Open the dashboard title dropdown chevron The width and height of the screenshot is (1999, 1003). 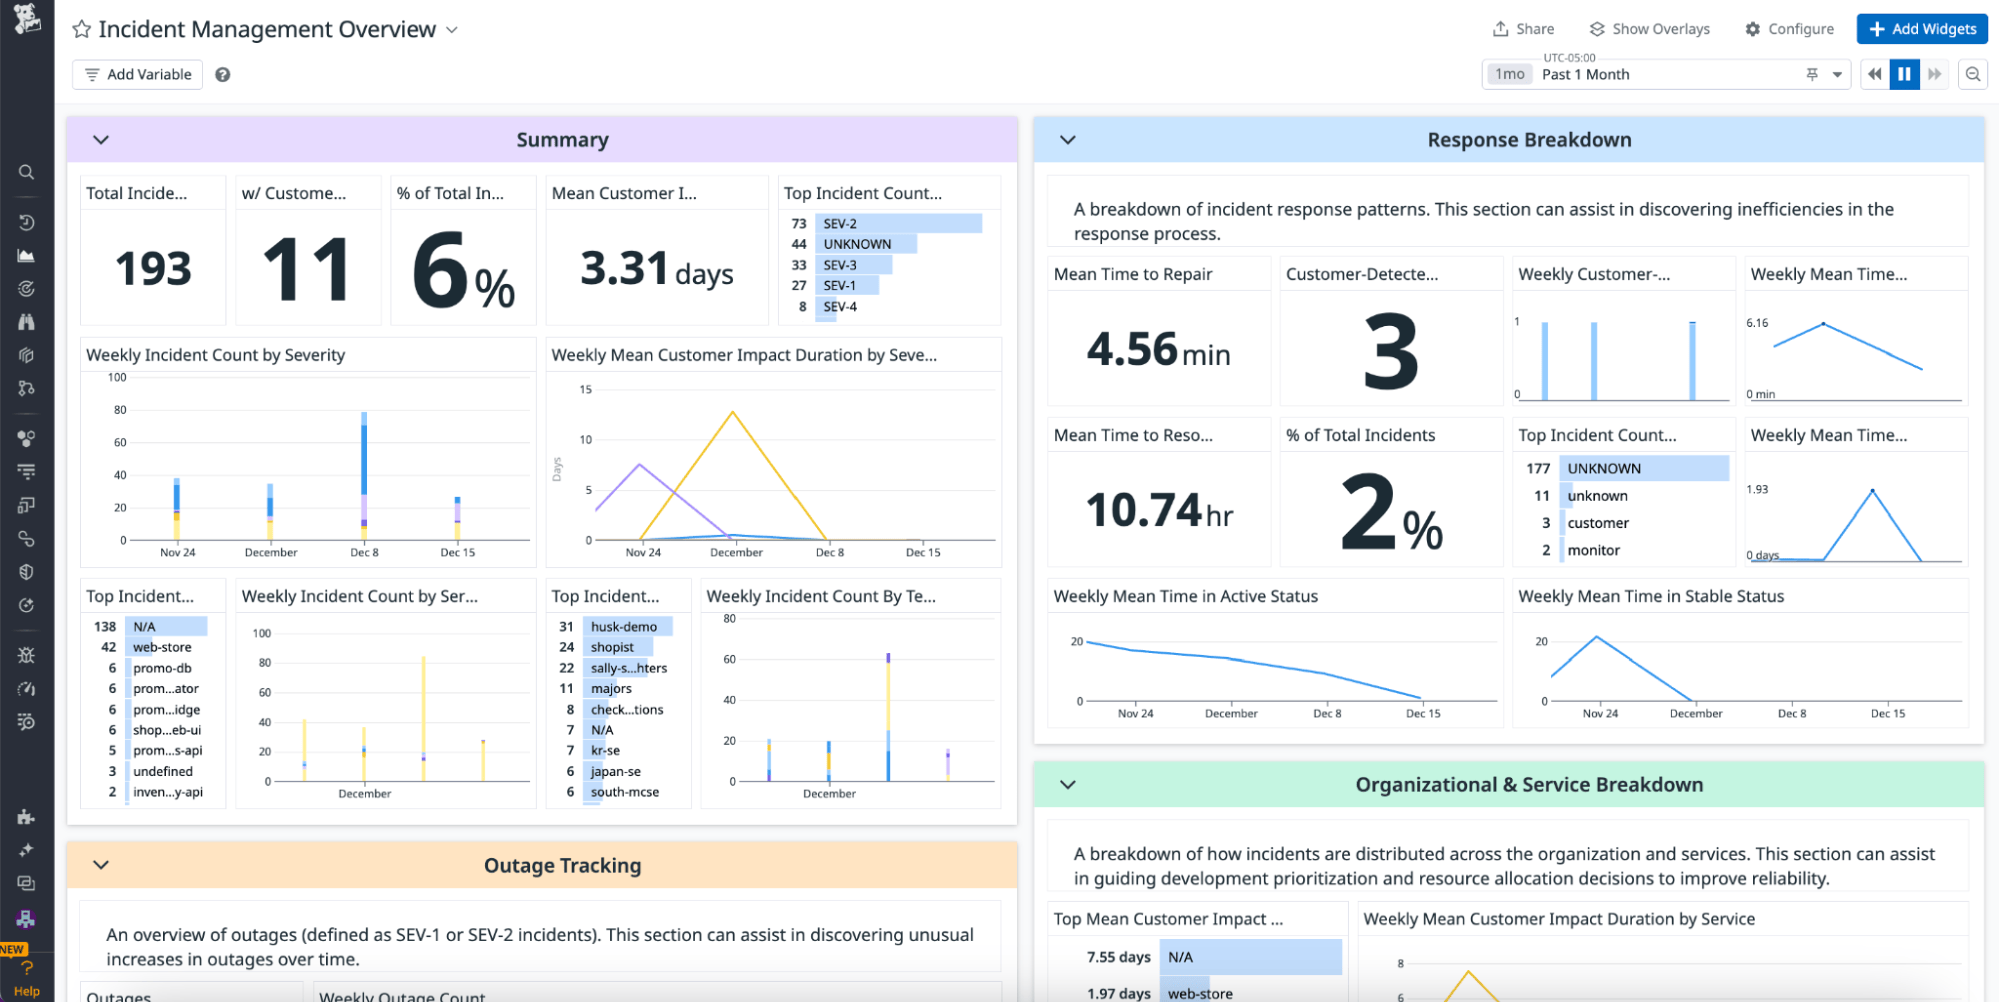point(452,30)
